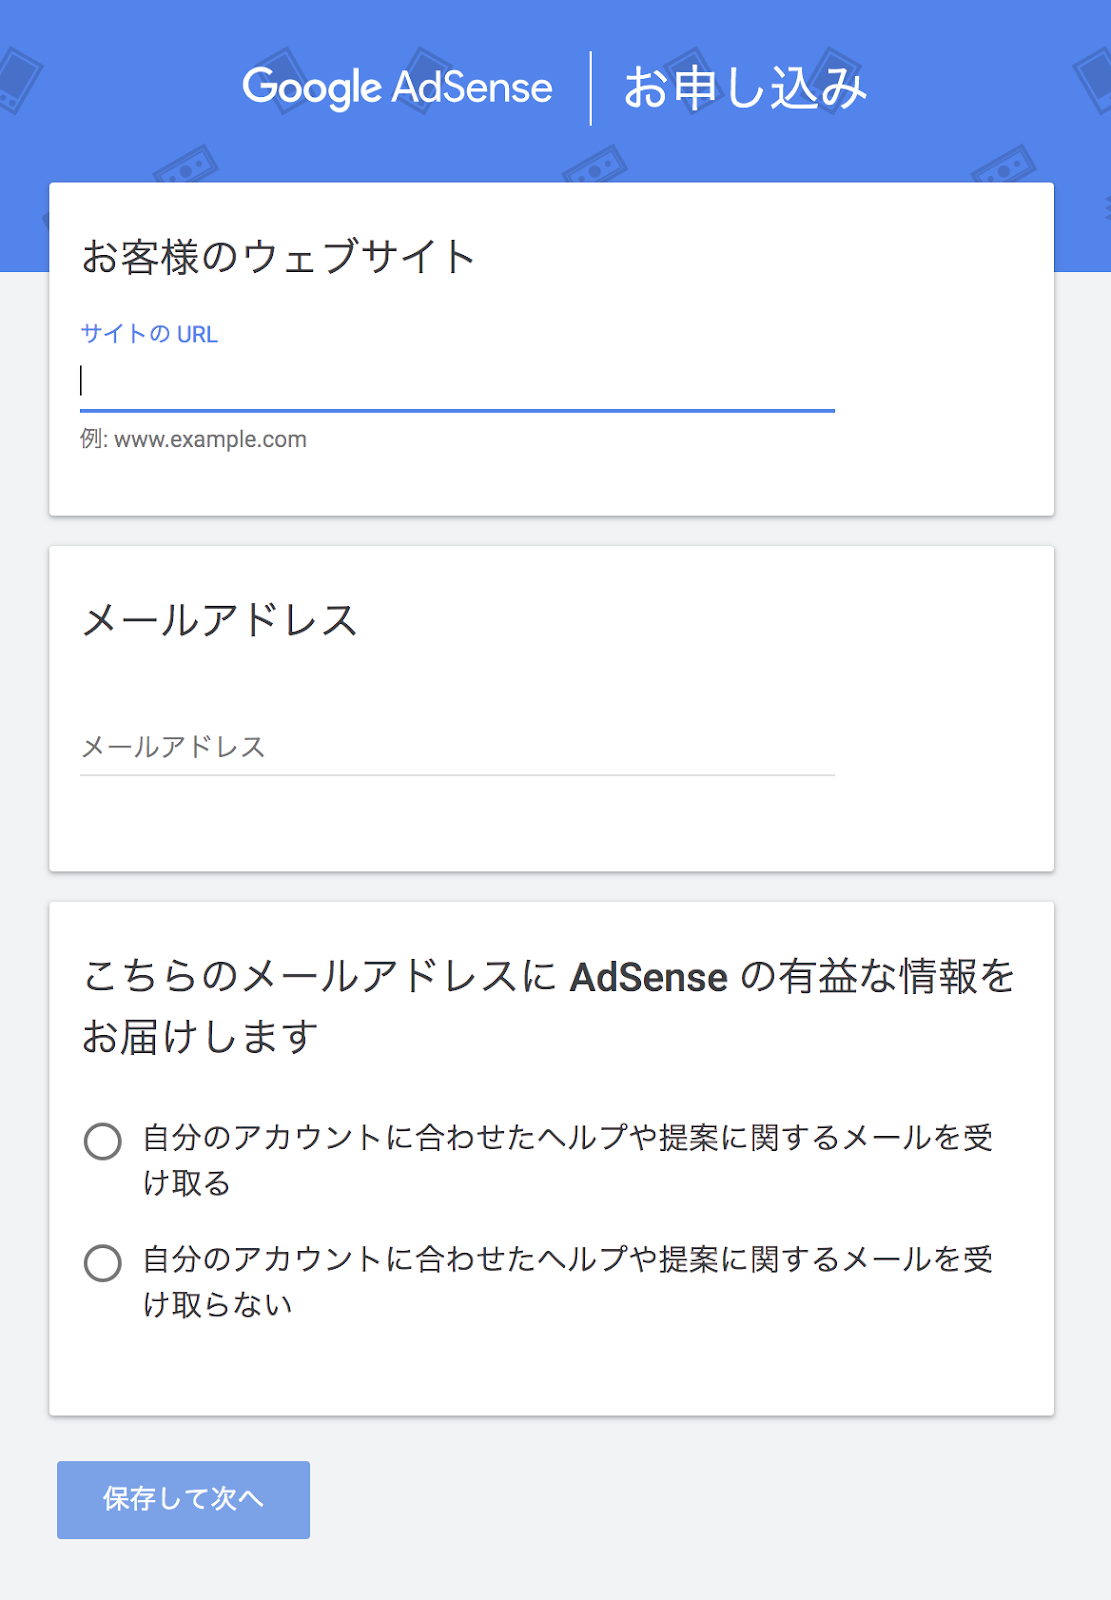Click the メールアドレス input field

457,747
